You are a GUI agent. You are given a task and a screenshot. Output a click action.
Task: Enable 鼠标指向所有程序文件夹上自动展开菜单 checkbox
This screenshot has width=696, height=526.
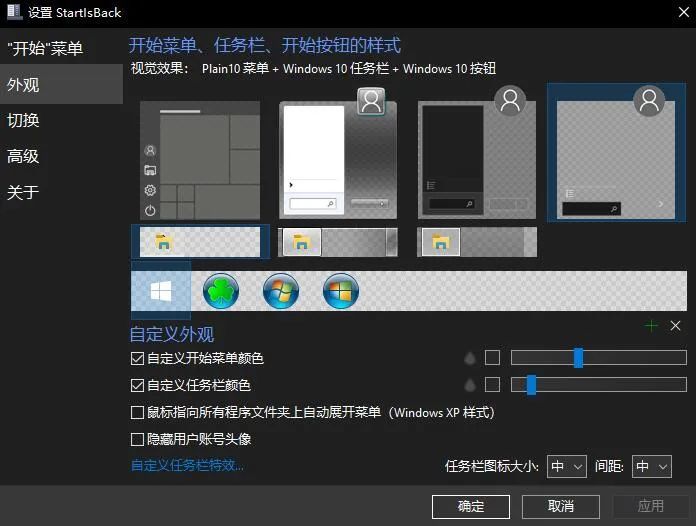coord(137,412)
